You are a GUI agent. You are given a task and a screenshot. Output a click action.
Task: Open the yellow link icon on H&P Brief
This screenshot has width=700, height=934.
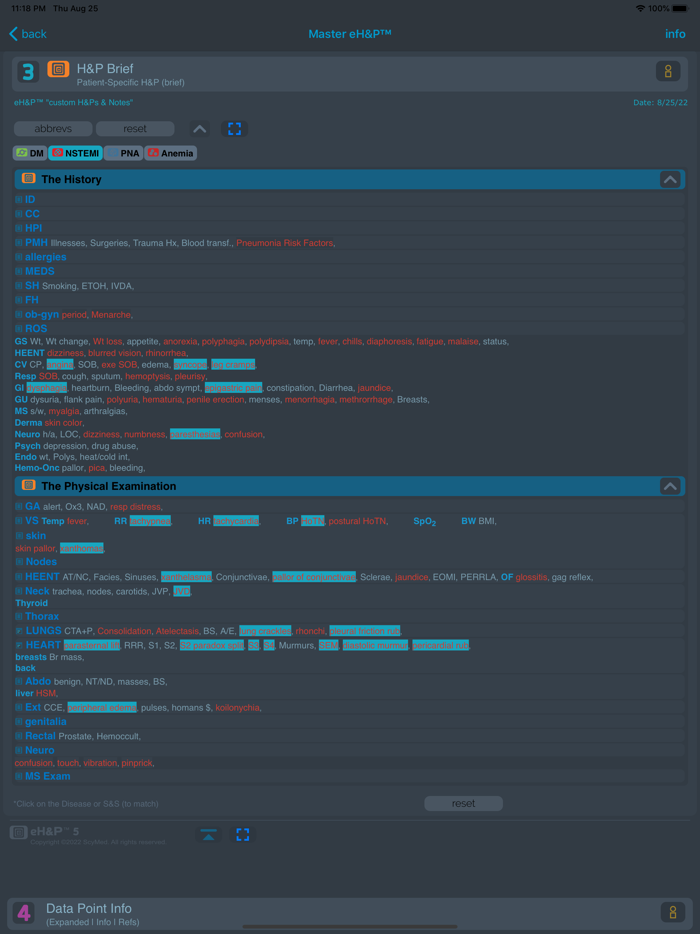tap(668, 71)
